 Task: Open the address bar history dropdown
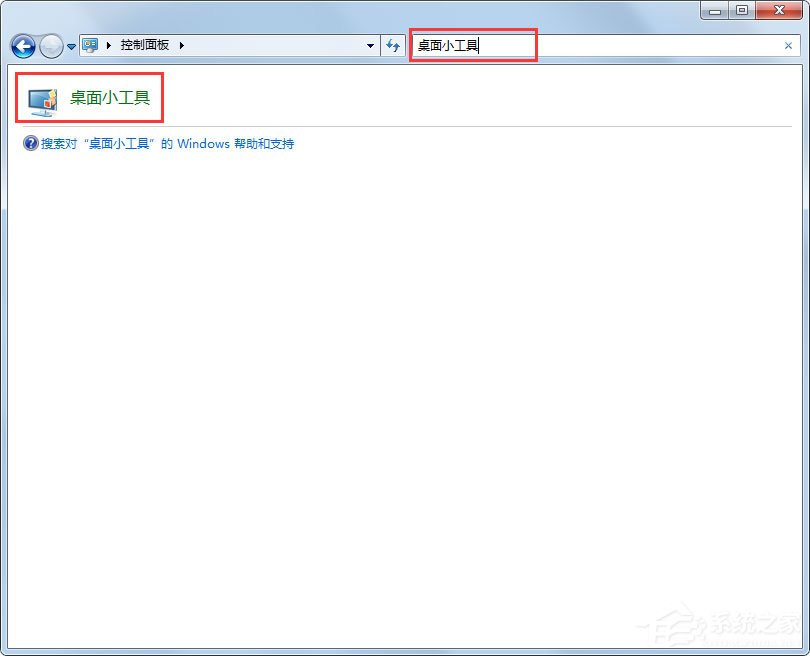click(371, 45)
